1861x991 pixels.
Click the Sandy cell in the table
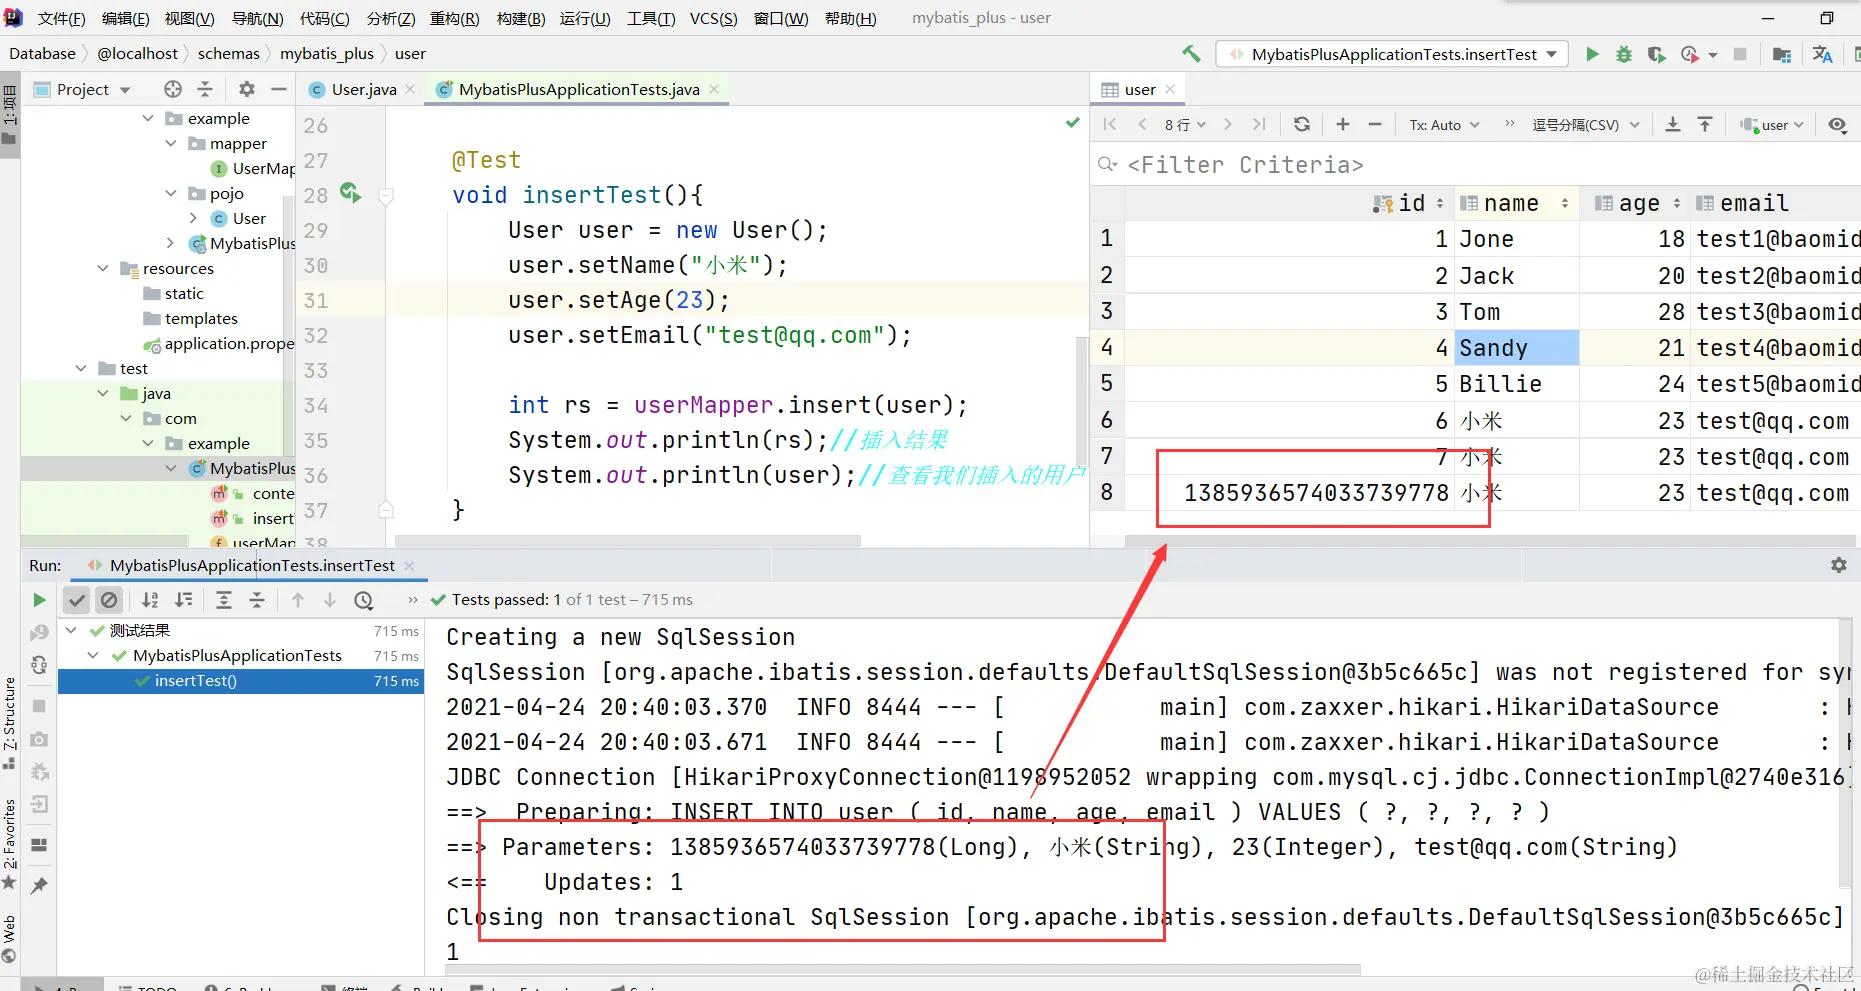pyautogui.click(x=1515, y=348)
